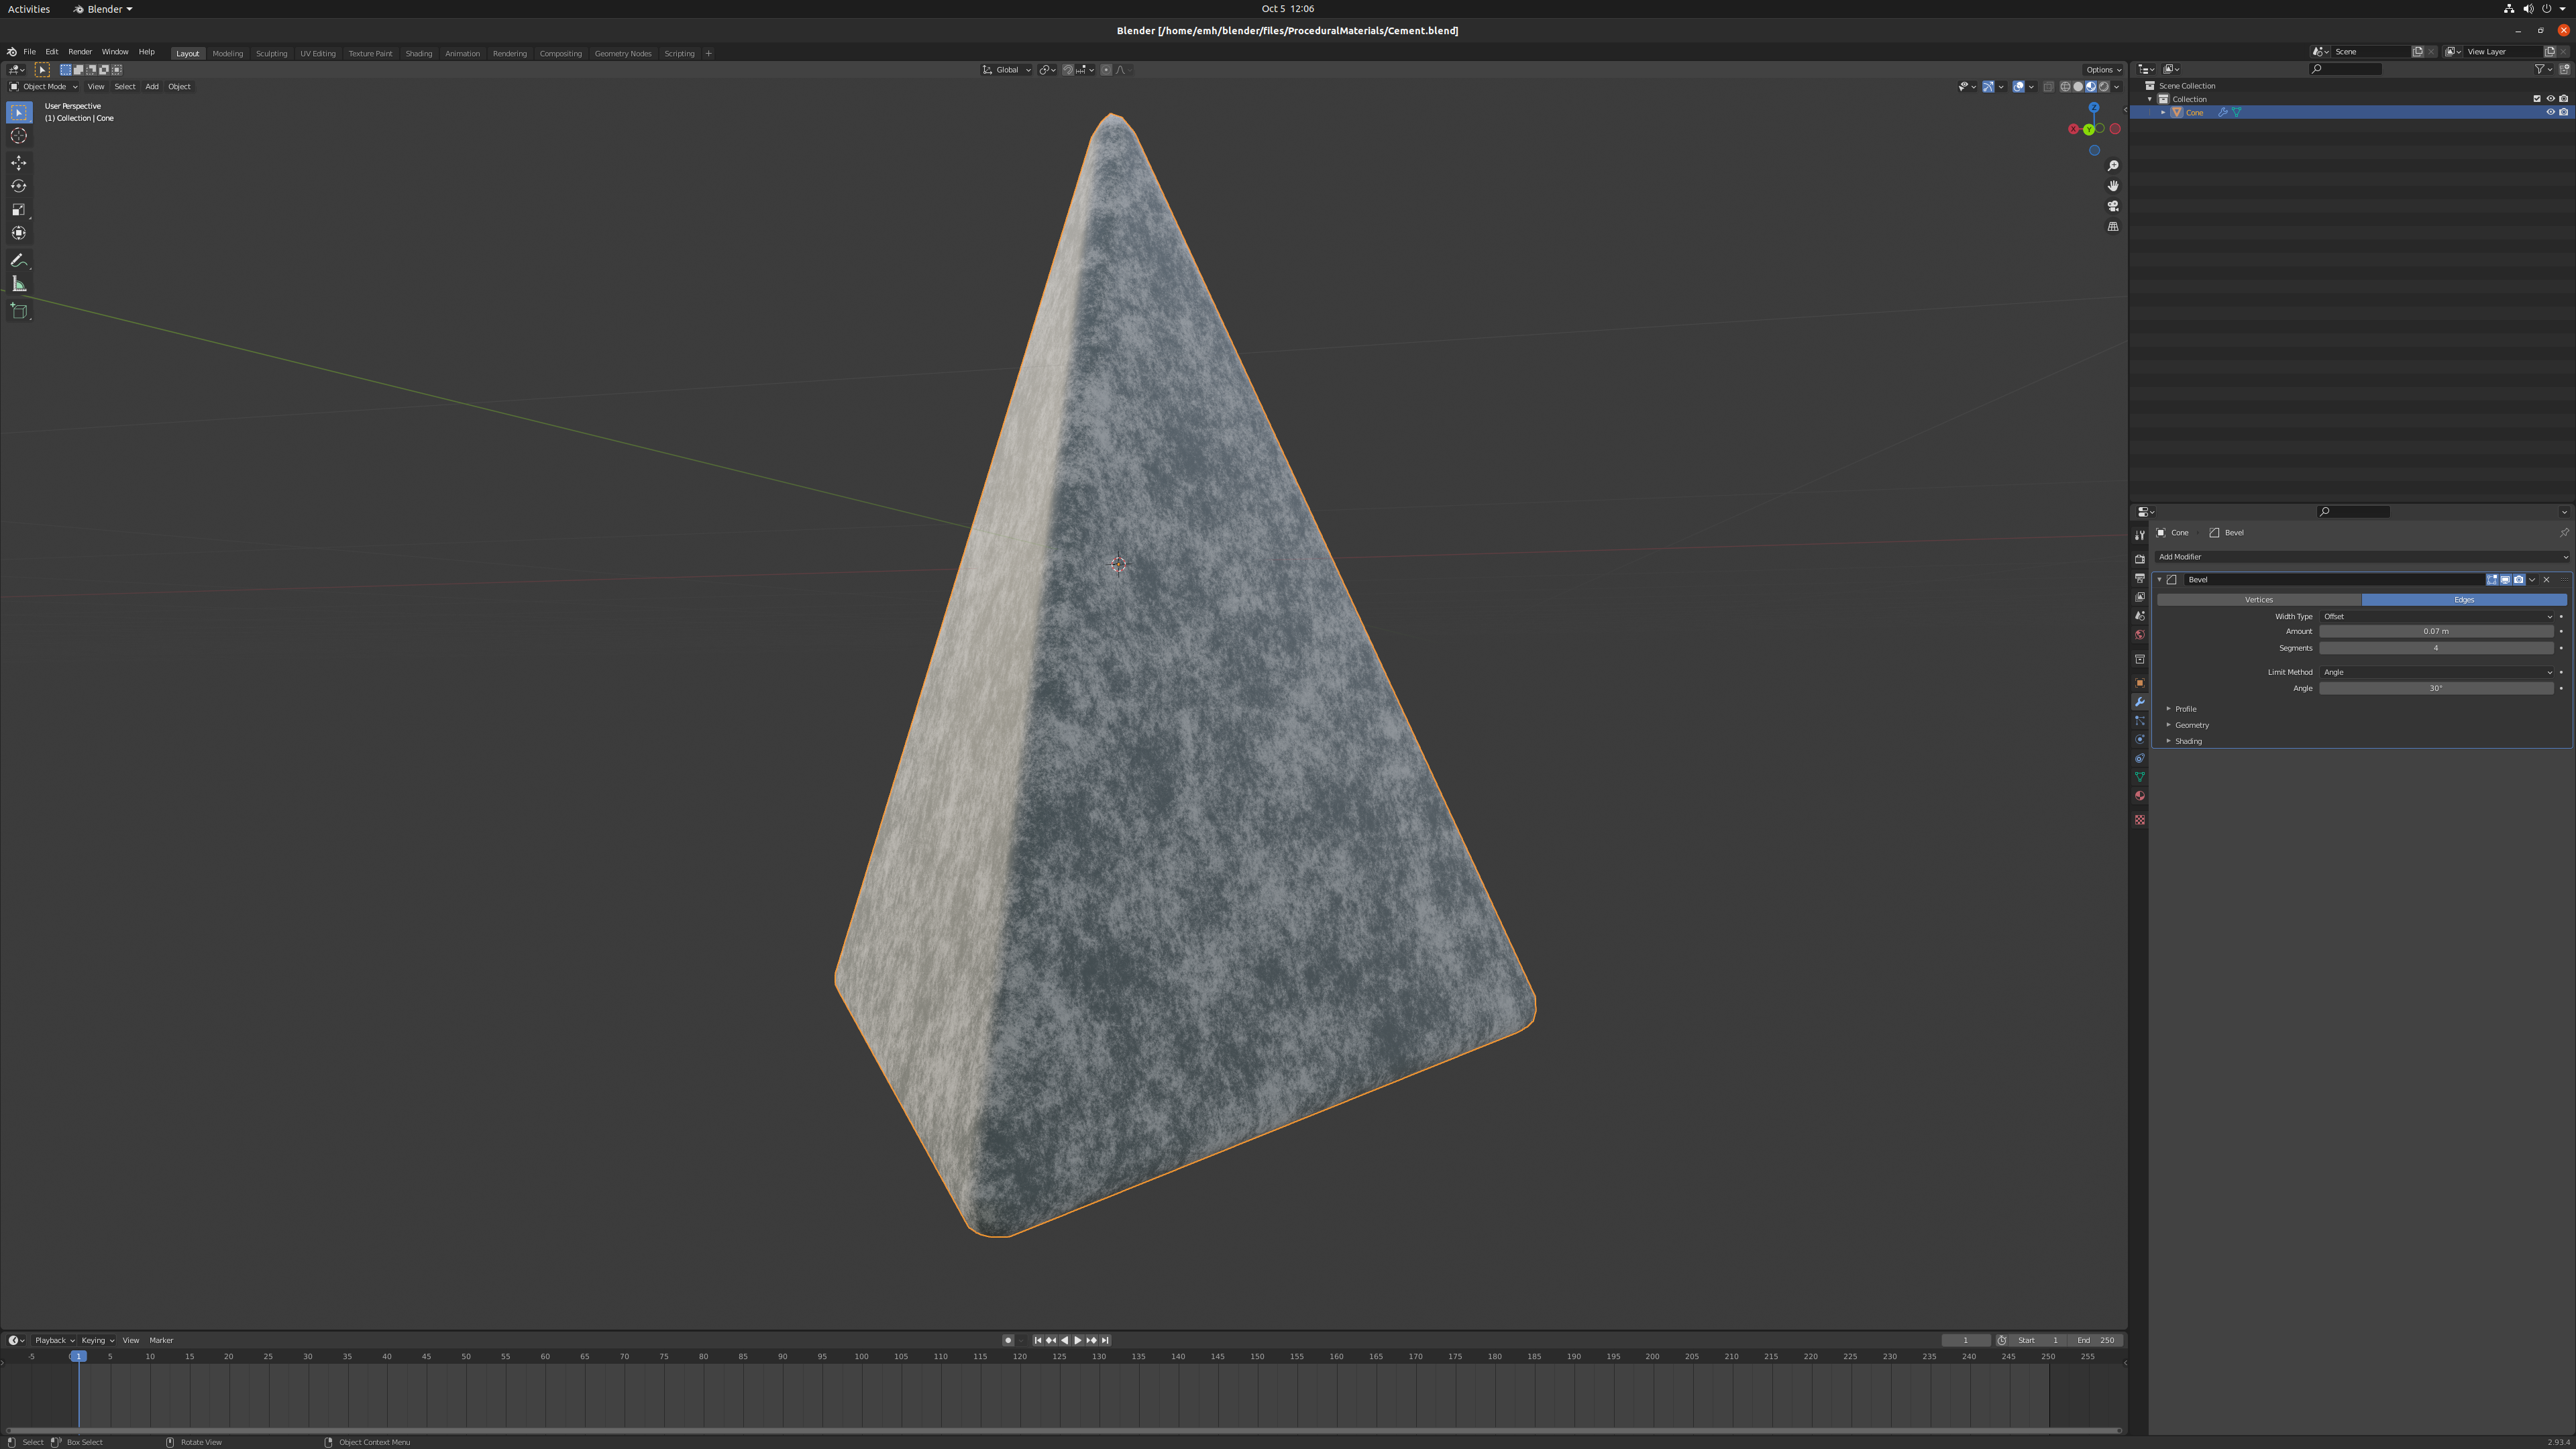Toggle snapping magnet icon
The height and width of the screenshot is (1449, 2576).
pos(1068,70)
